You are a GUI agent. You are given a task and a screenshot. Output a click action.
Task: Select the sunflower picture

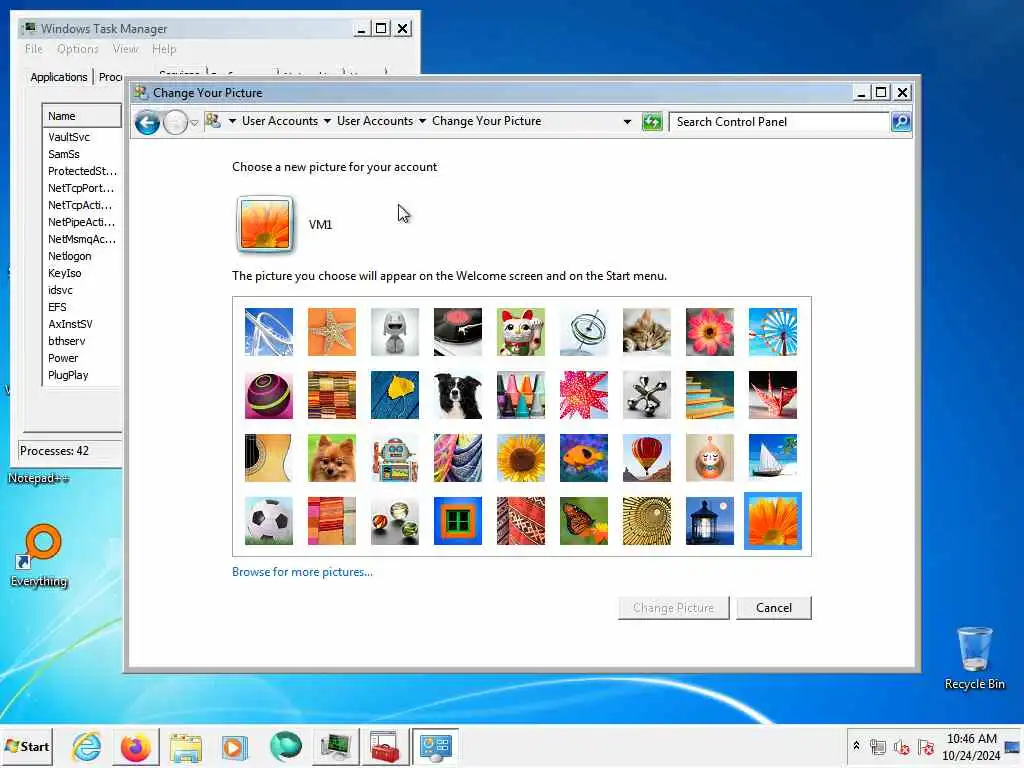coord(521,458)
